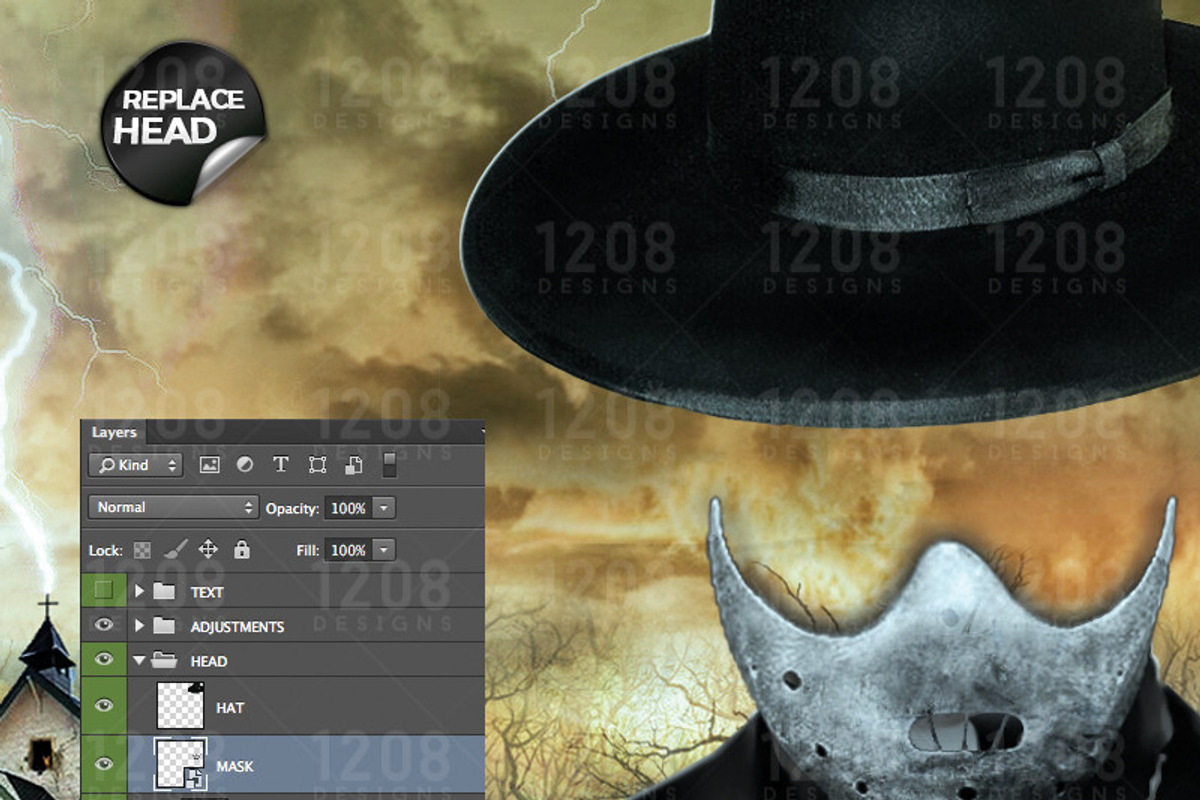Show the hidden TEXT group
Image resolution: width=1200 pixels, height=800 pixels.
103,591
